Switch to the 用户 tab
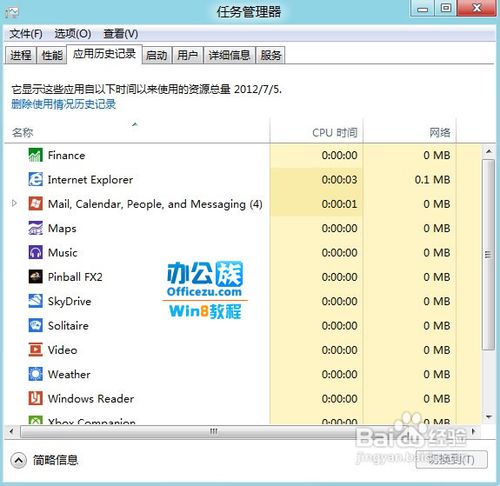 coord(188,55)
